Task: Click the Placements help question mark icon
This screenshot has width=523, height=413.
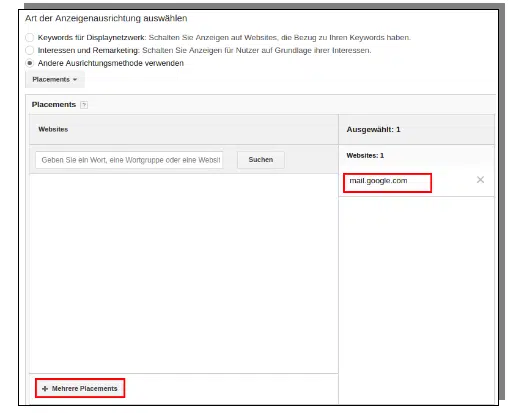Action: (84, 105)
